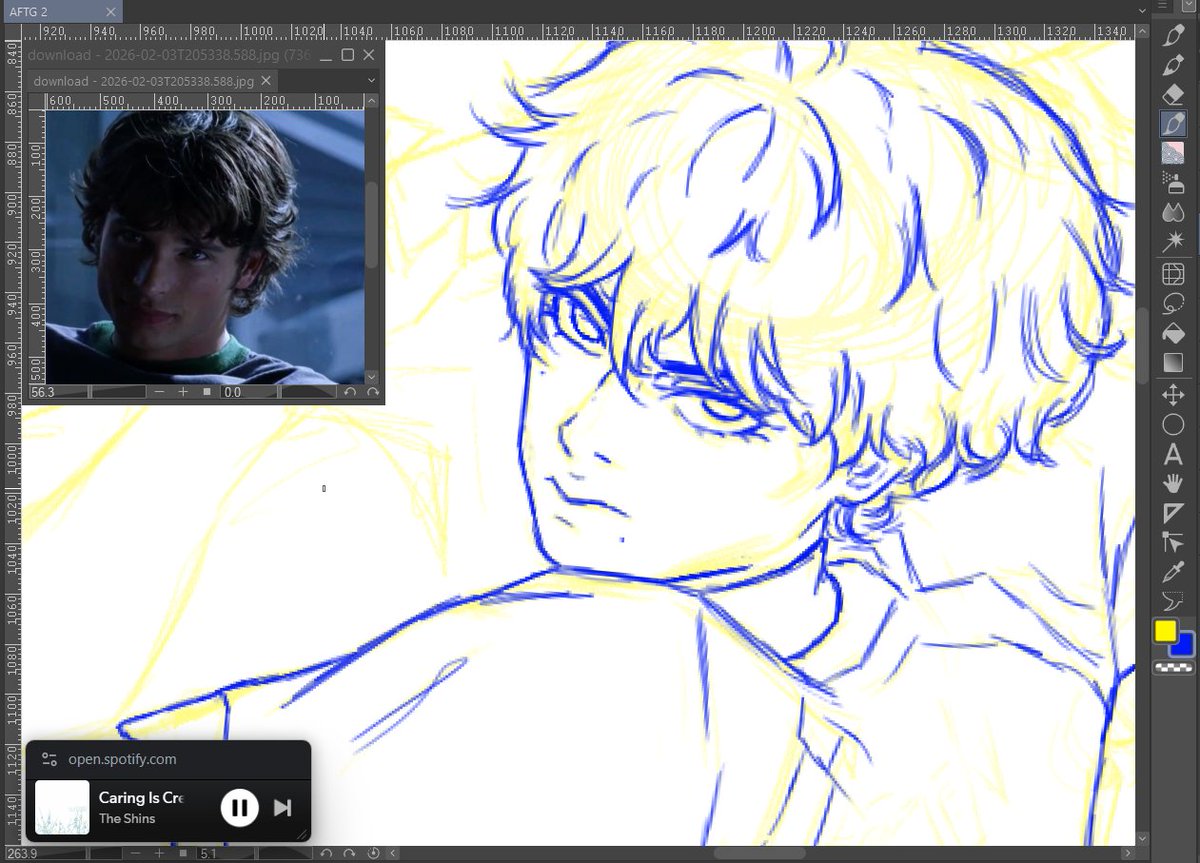The height and width of the screenshot is (863, 1200).
Task: Choose the Balloon tool
Action: 1173,601
